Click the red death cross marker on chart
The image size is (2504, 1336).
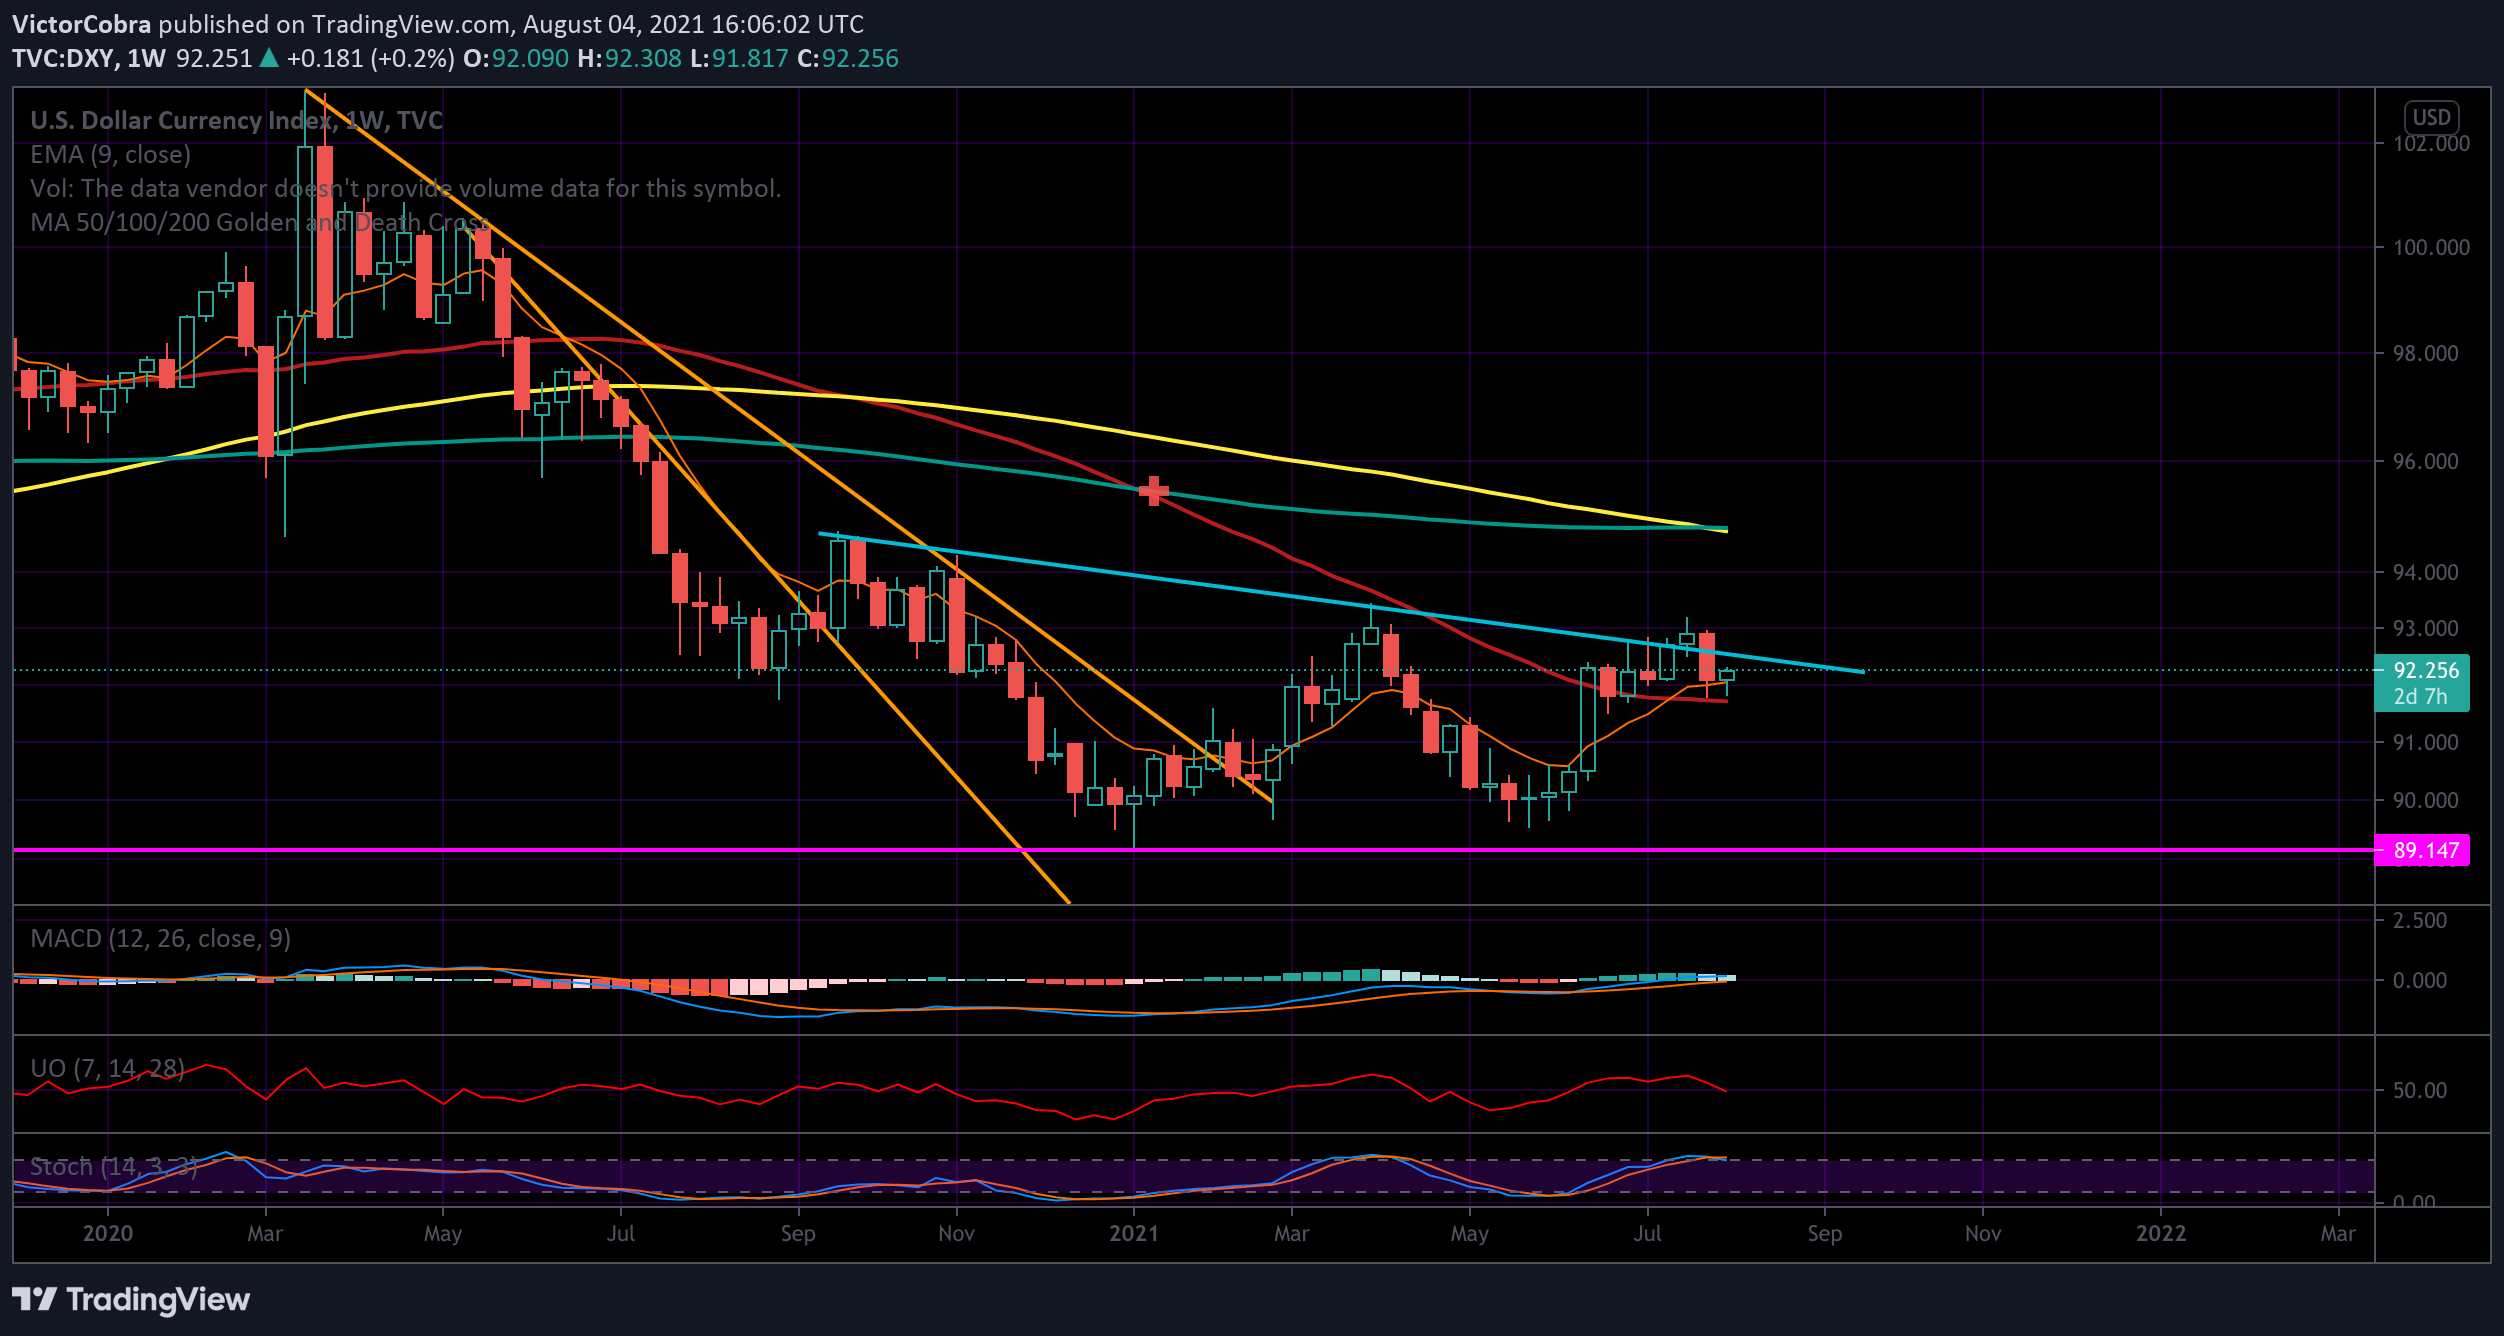pyautogui.click(x=1154, y=491)
